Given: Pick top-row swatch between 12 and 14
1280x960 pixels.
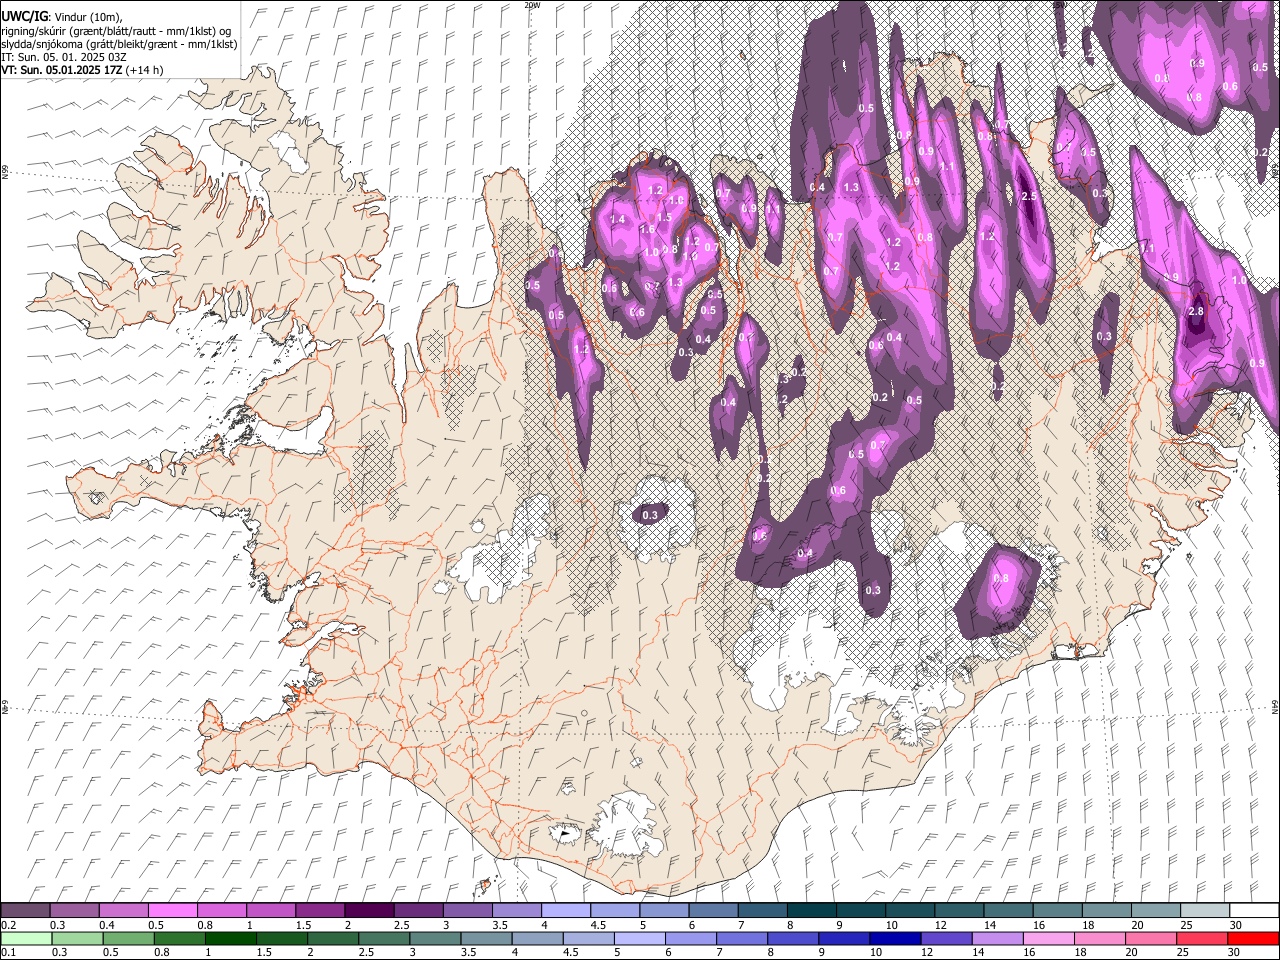Looking at the screenshot, I should tap(960, 911).
